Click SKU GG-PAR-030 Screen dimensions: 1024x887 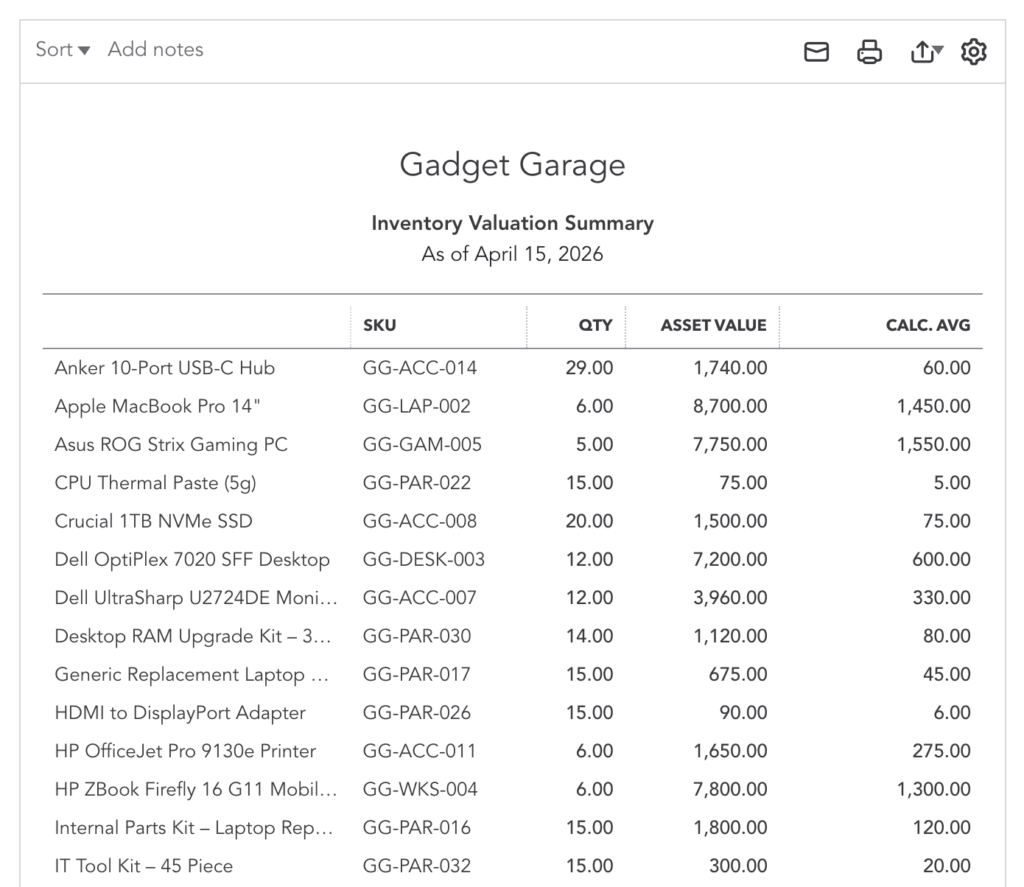pos(417,636)
